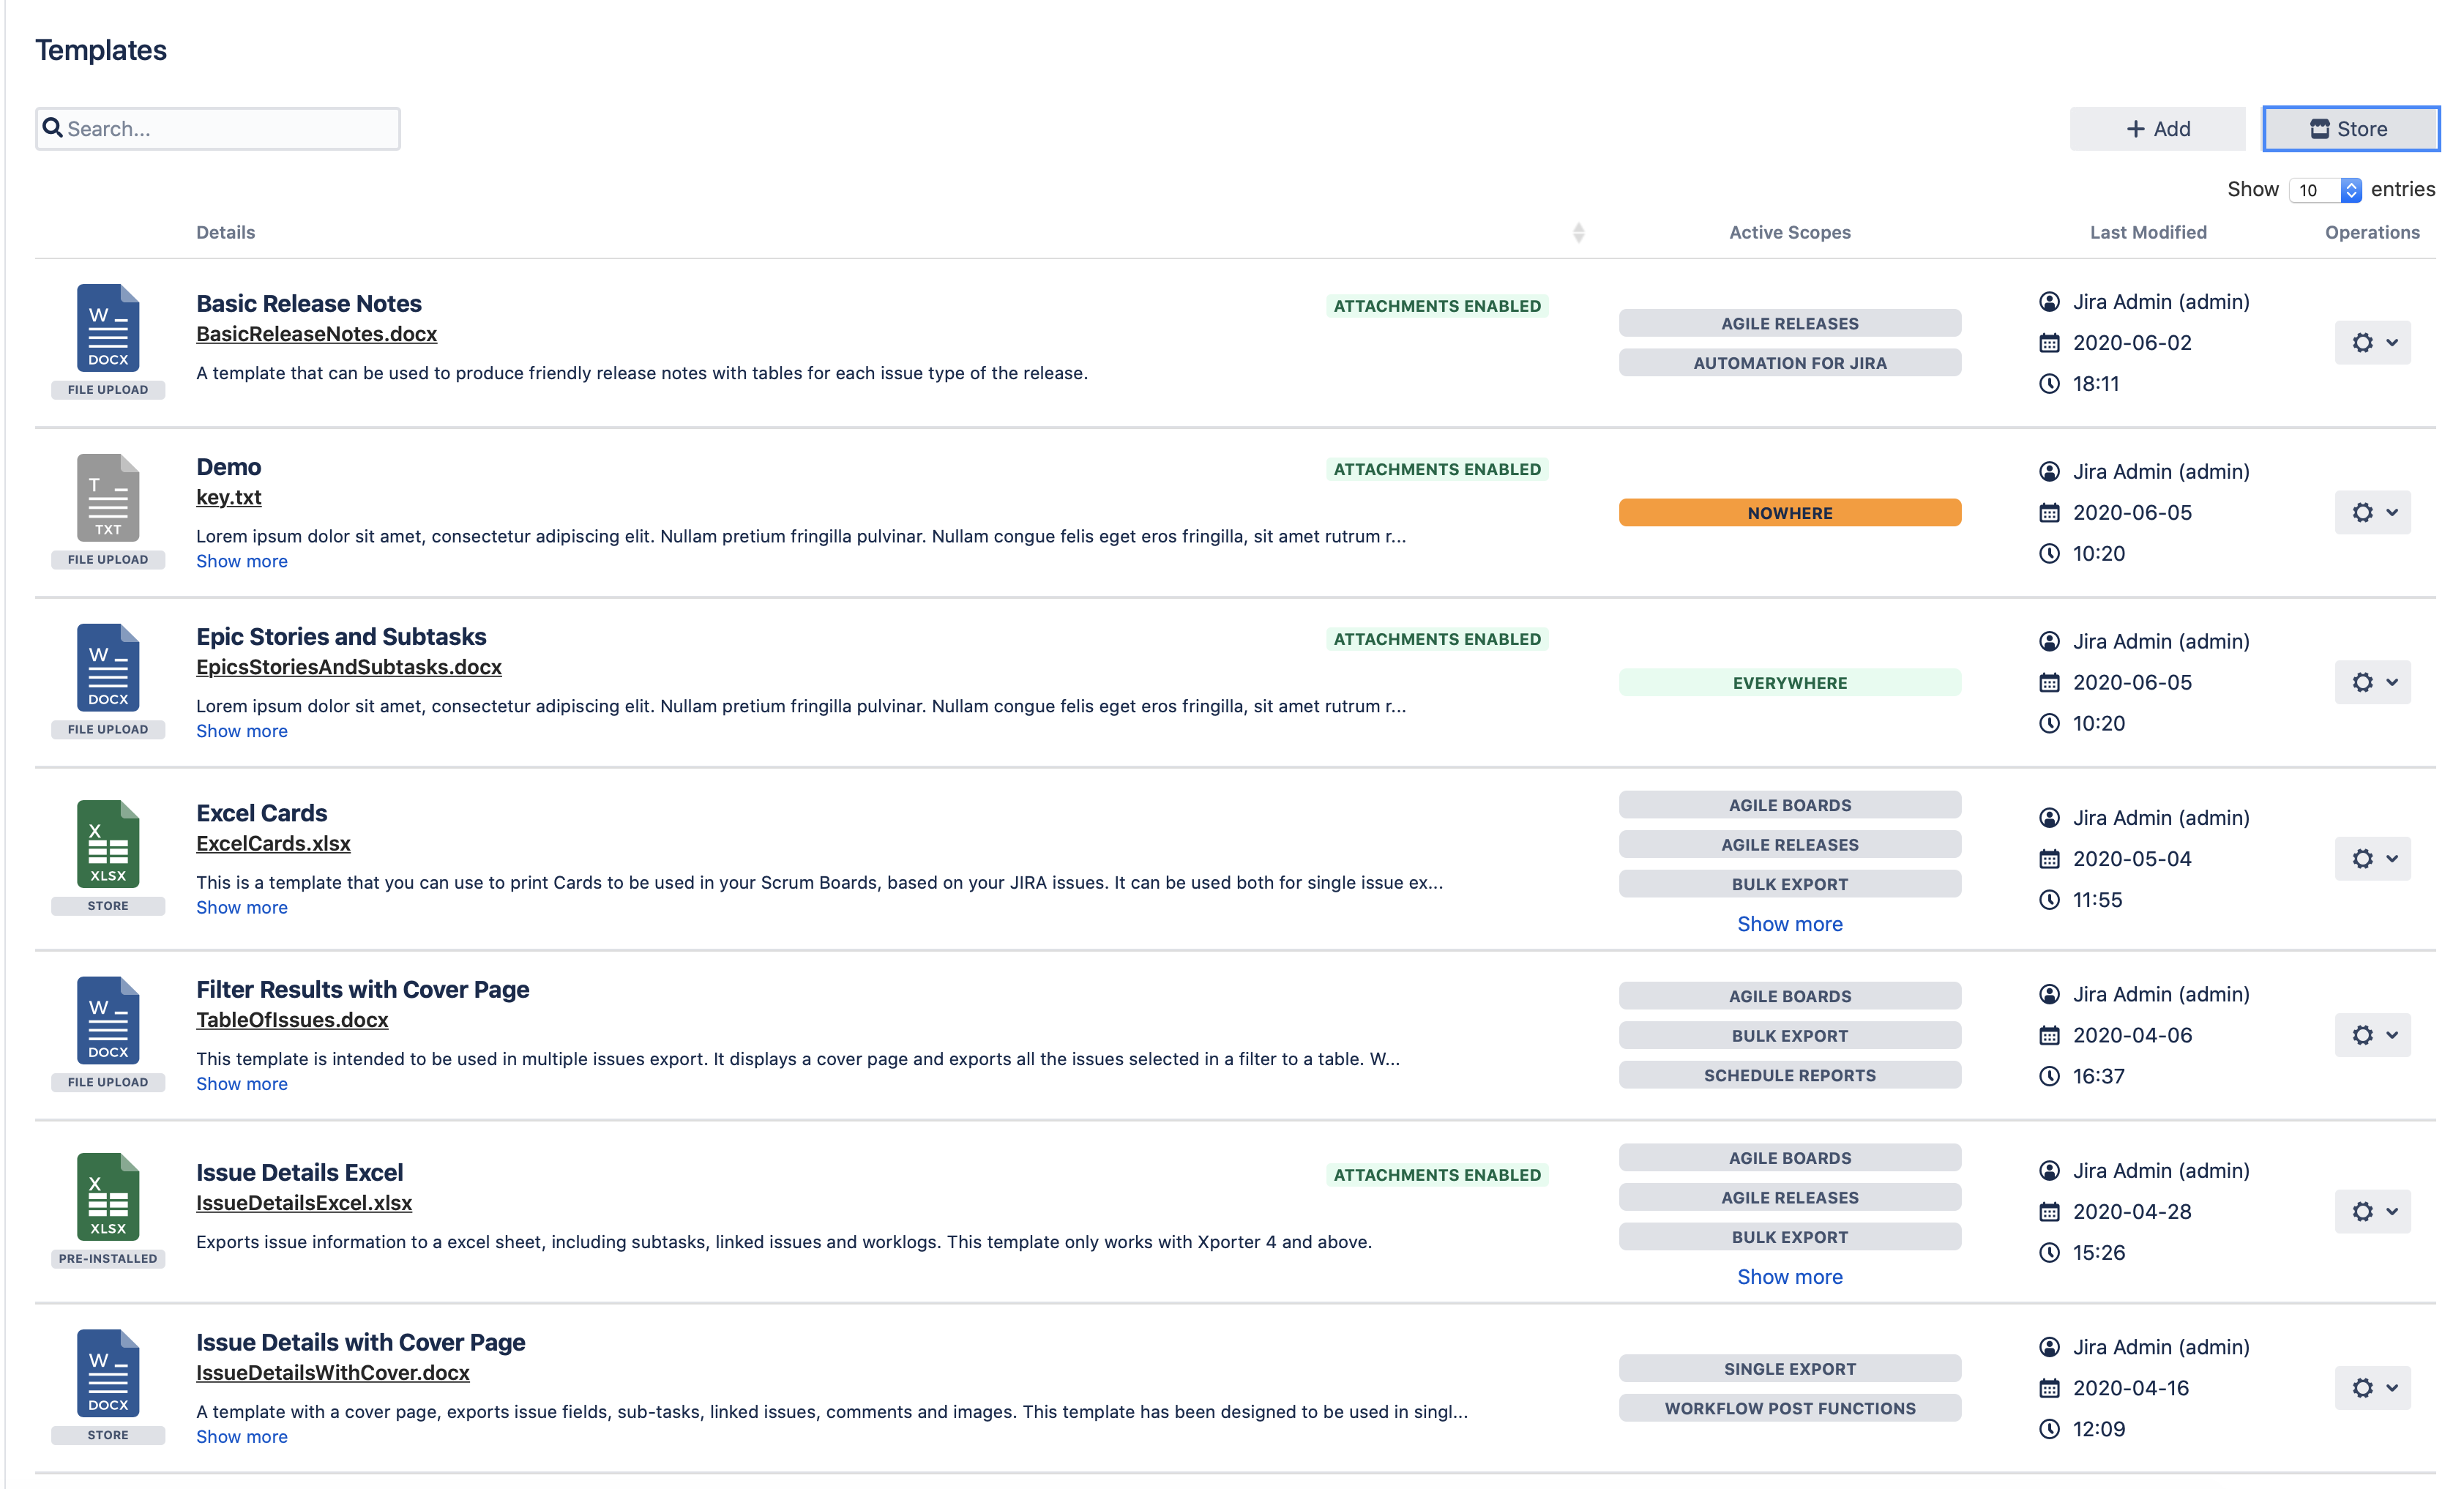Click the Issue Details Excel XLSX icon

pyautogui.click(x=108, y=1197)
